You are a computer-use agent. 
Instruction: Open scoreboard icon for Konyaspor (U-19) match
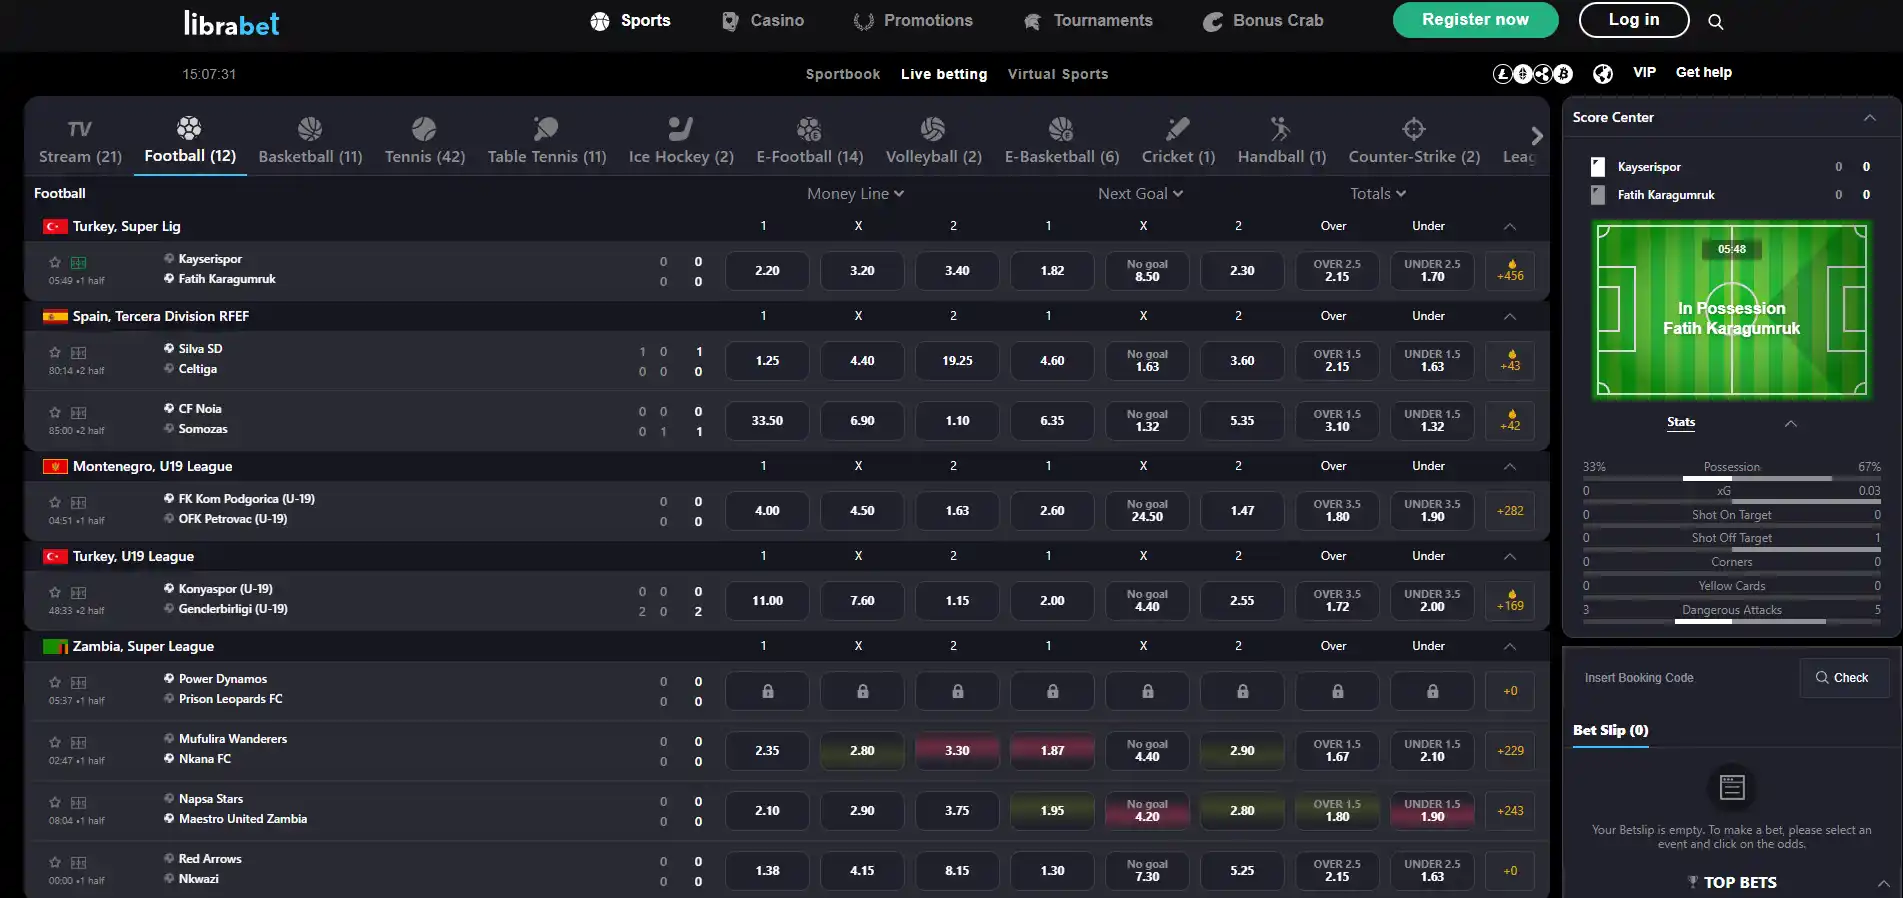[78, 593]
